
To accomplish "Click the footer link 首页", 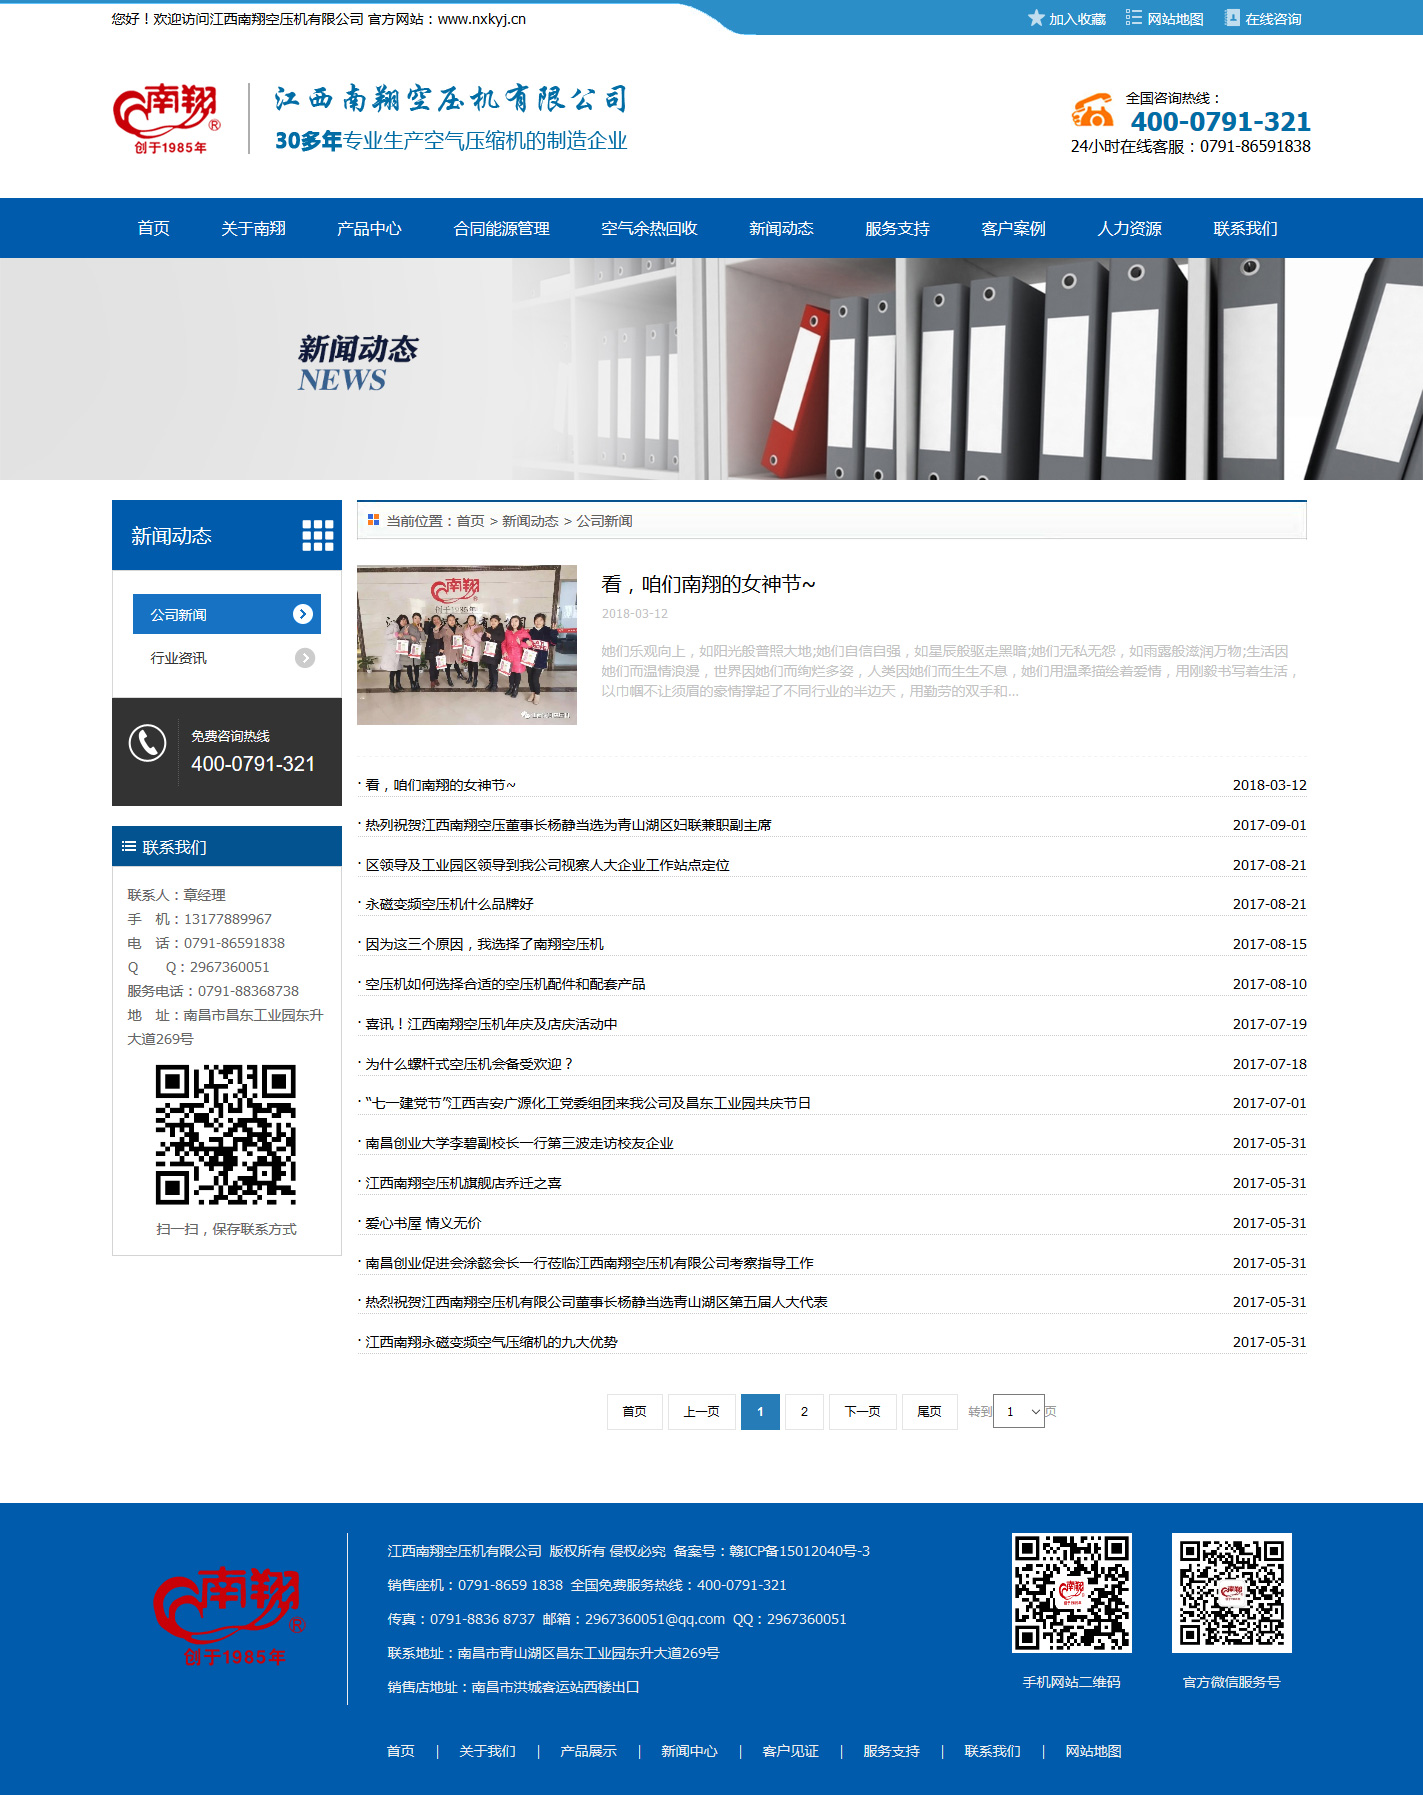I will pos(400,1751).
